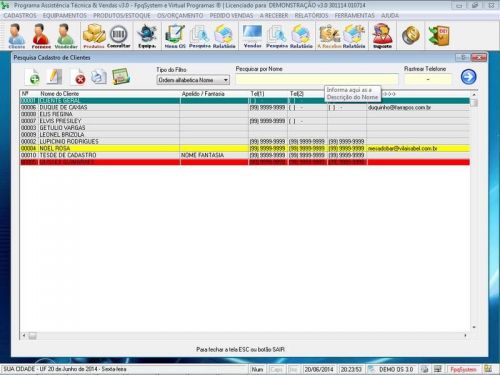Viewport: 500px width, 375px height.
Task: Click the Consultar barcode icon
Action: coord(119,36)
